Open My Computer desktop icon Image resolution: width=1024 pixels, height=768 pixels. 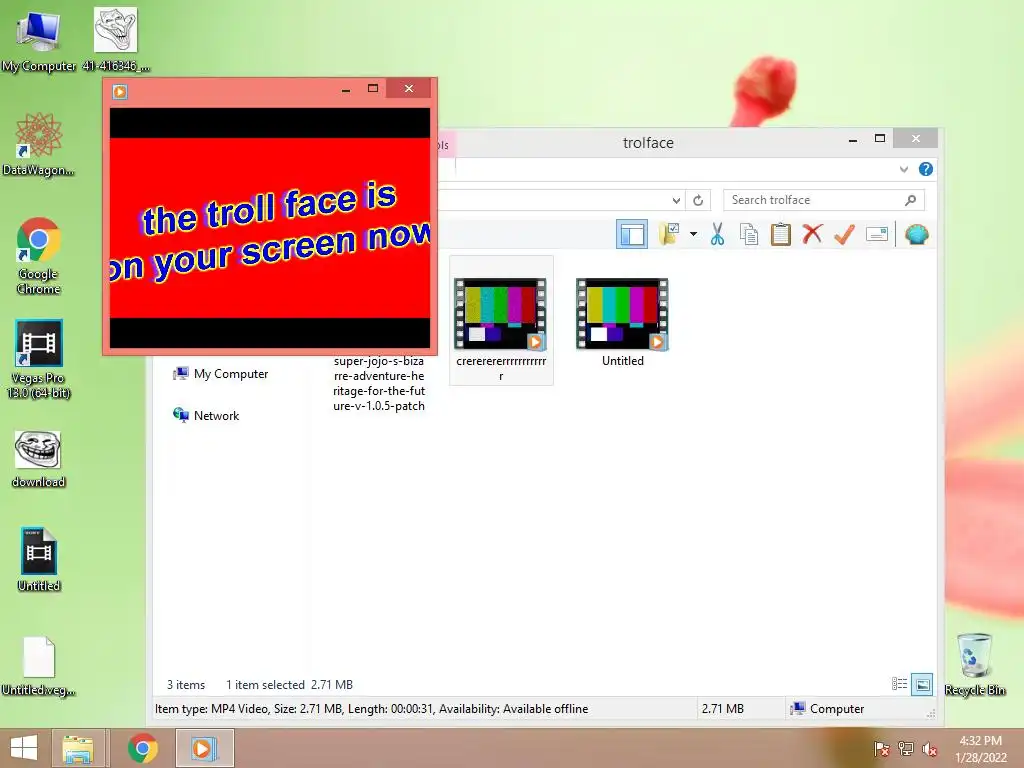point(38,40)
